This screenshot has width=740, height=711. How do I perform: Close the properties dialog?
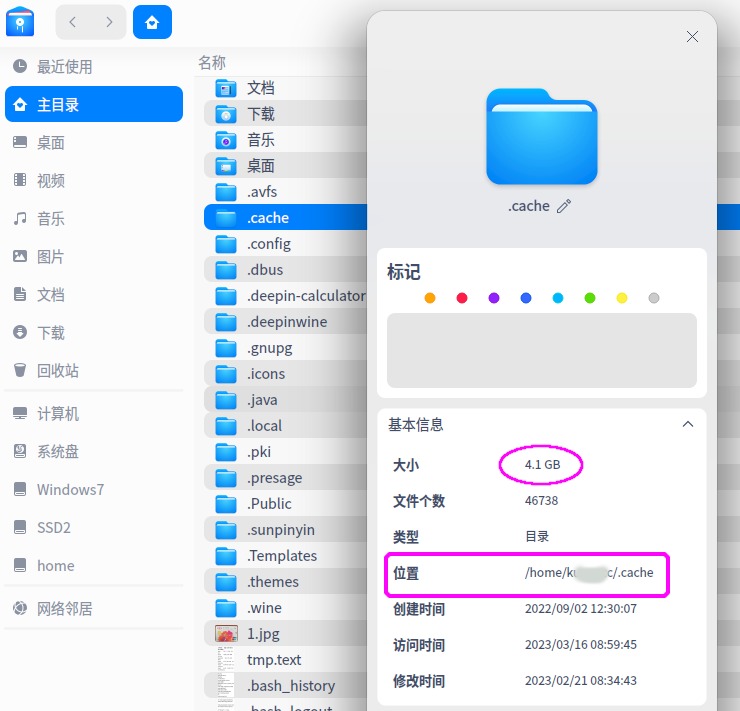[692, 36]
